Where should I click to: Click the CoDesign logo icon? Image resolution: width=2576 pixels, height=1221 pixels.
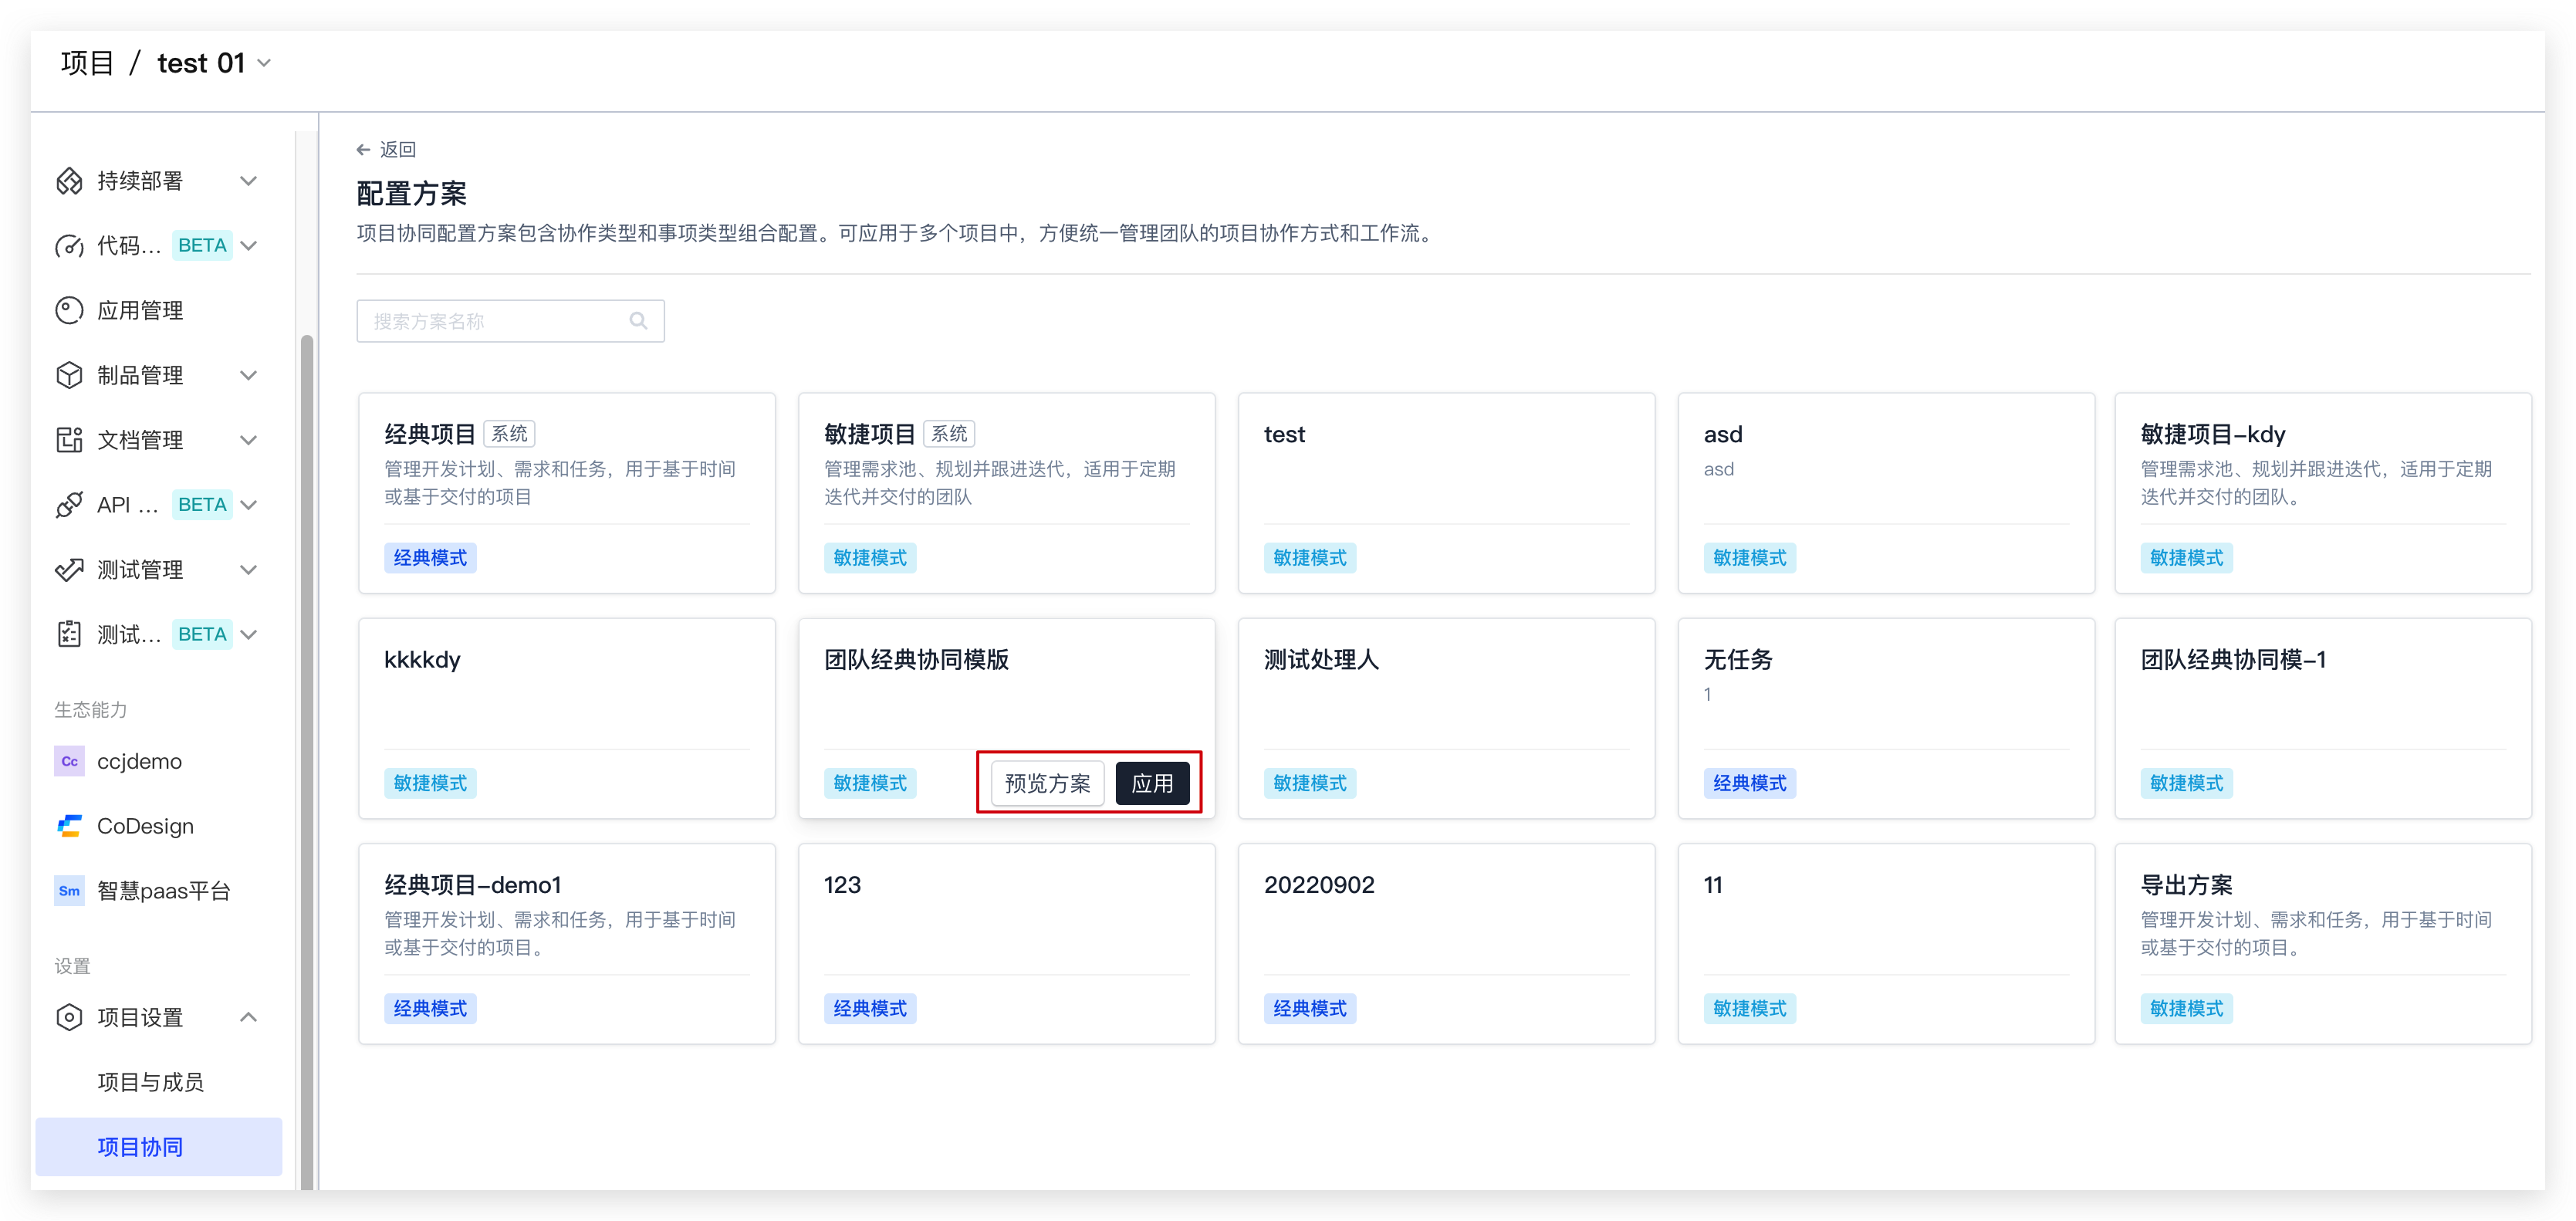click(x=69, y=826)
